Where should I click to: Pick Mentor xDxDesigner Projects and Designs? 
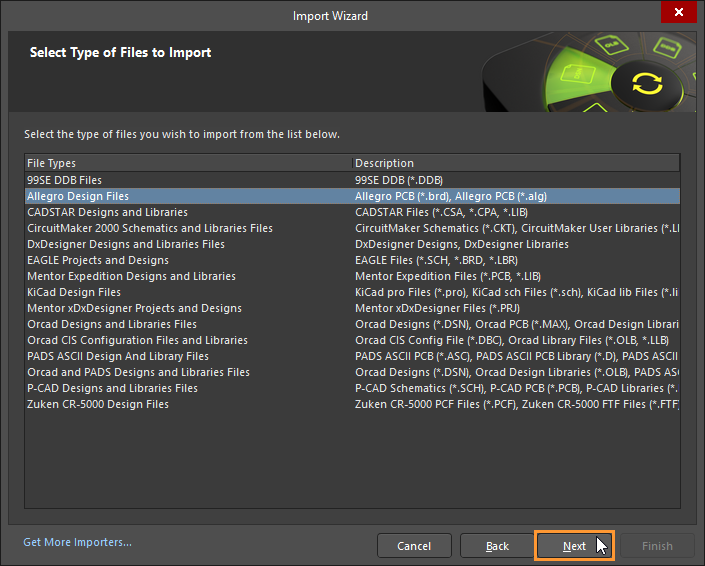[134, 308]
